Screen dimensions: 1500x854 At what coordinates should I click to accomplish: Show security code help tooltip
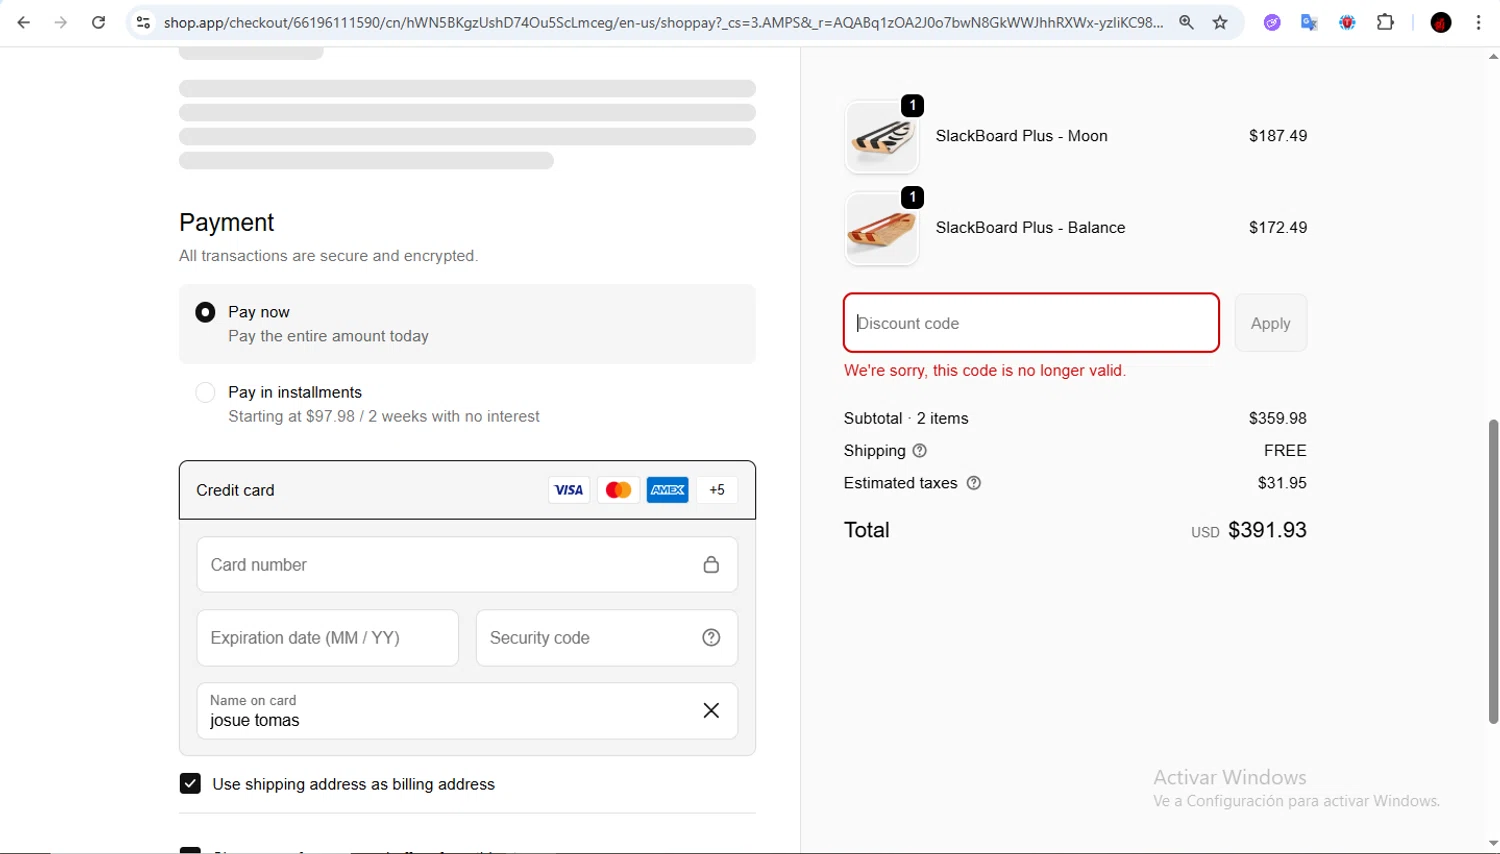(x=711, y=638)
